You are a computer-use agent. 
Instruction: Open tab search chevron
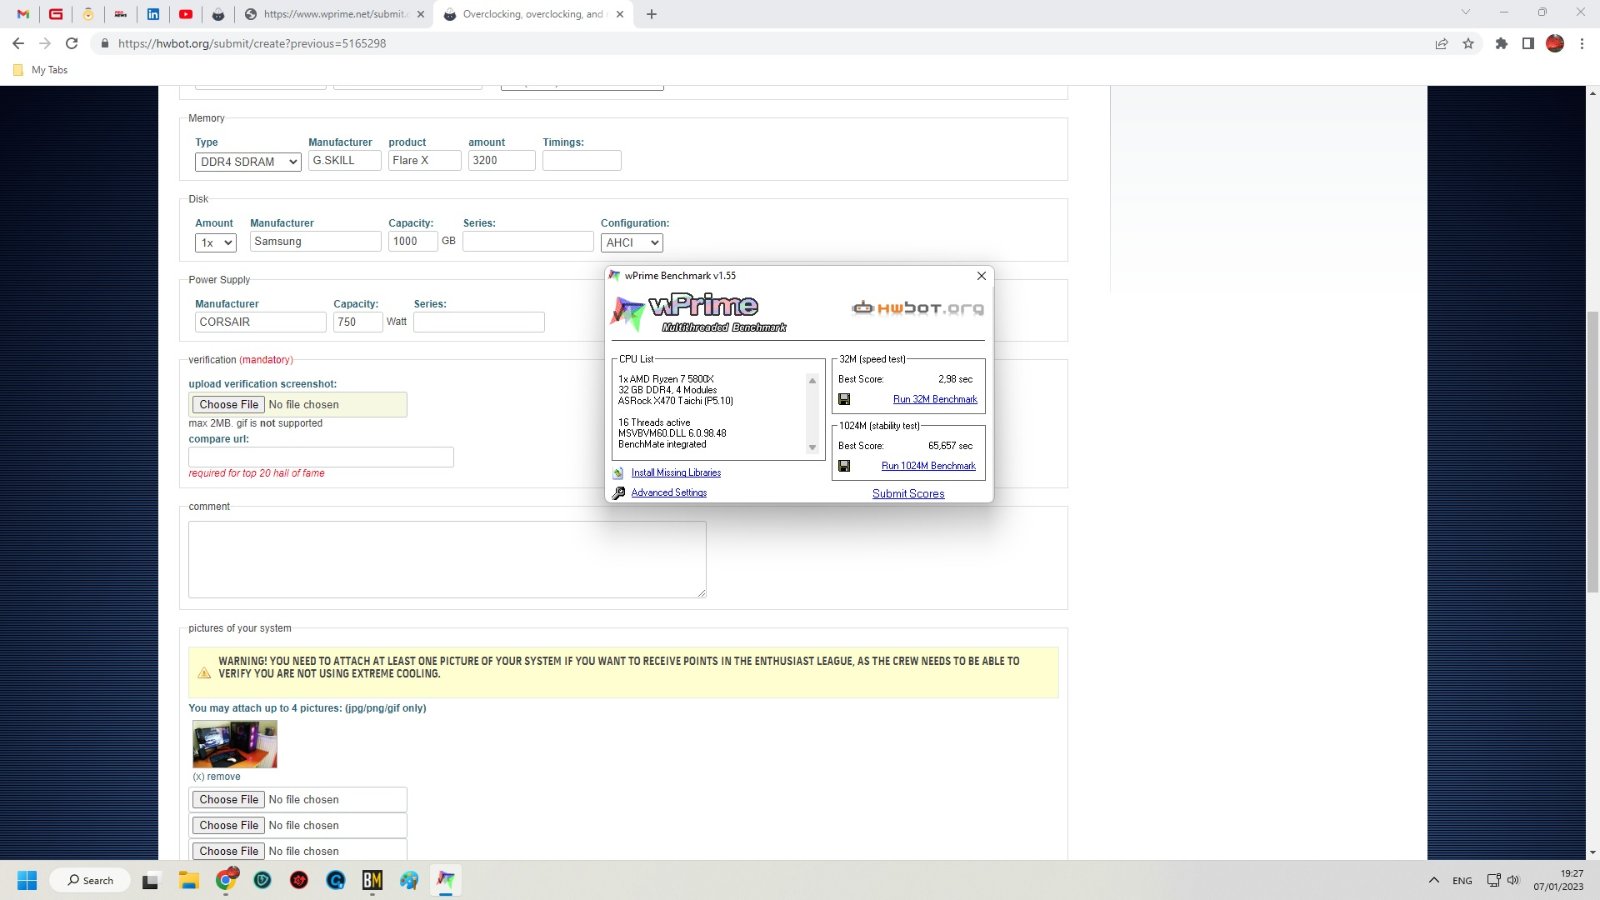tap(1465, 13)
